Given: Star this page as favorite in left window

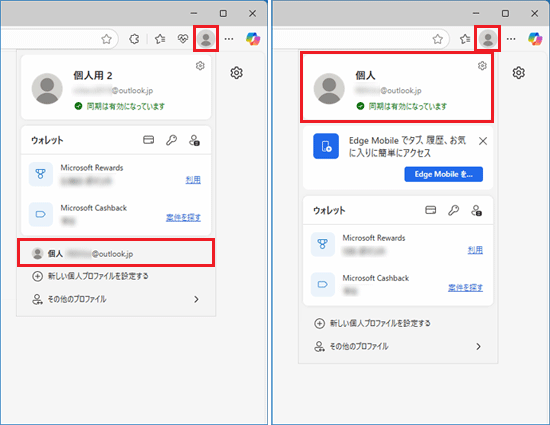Looking at the screenshot, I should pos(106,39).
